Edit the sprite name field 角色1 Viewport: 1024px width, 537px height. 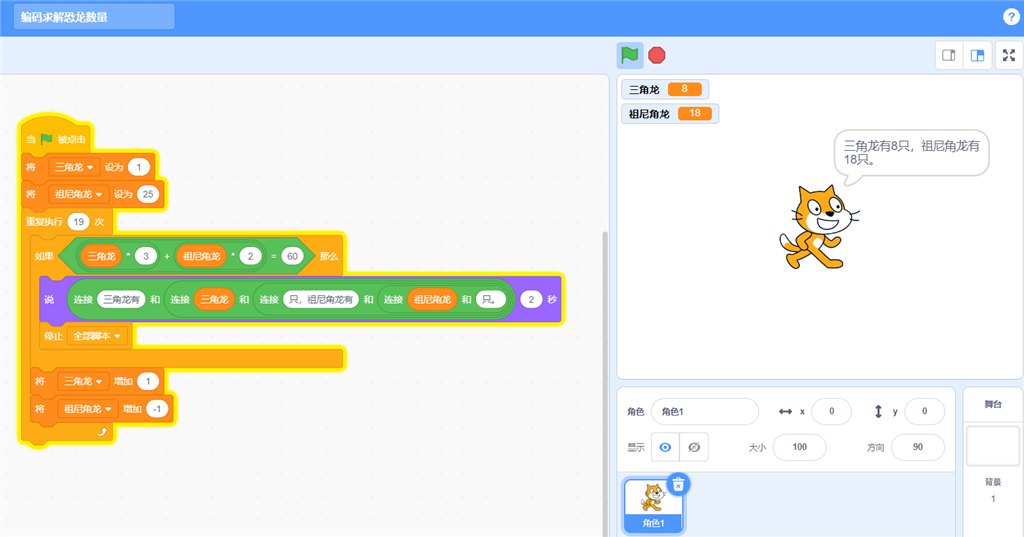click(704, 412)
